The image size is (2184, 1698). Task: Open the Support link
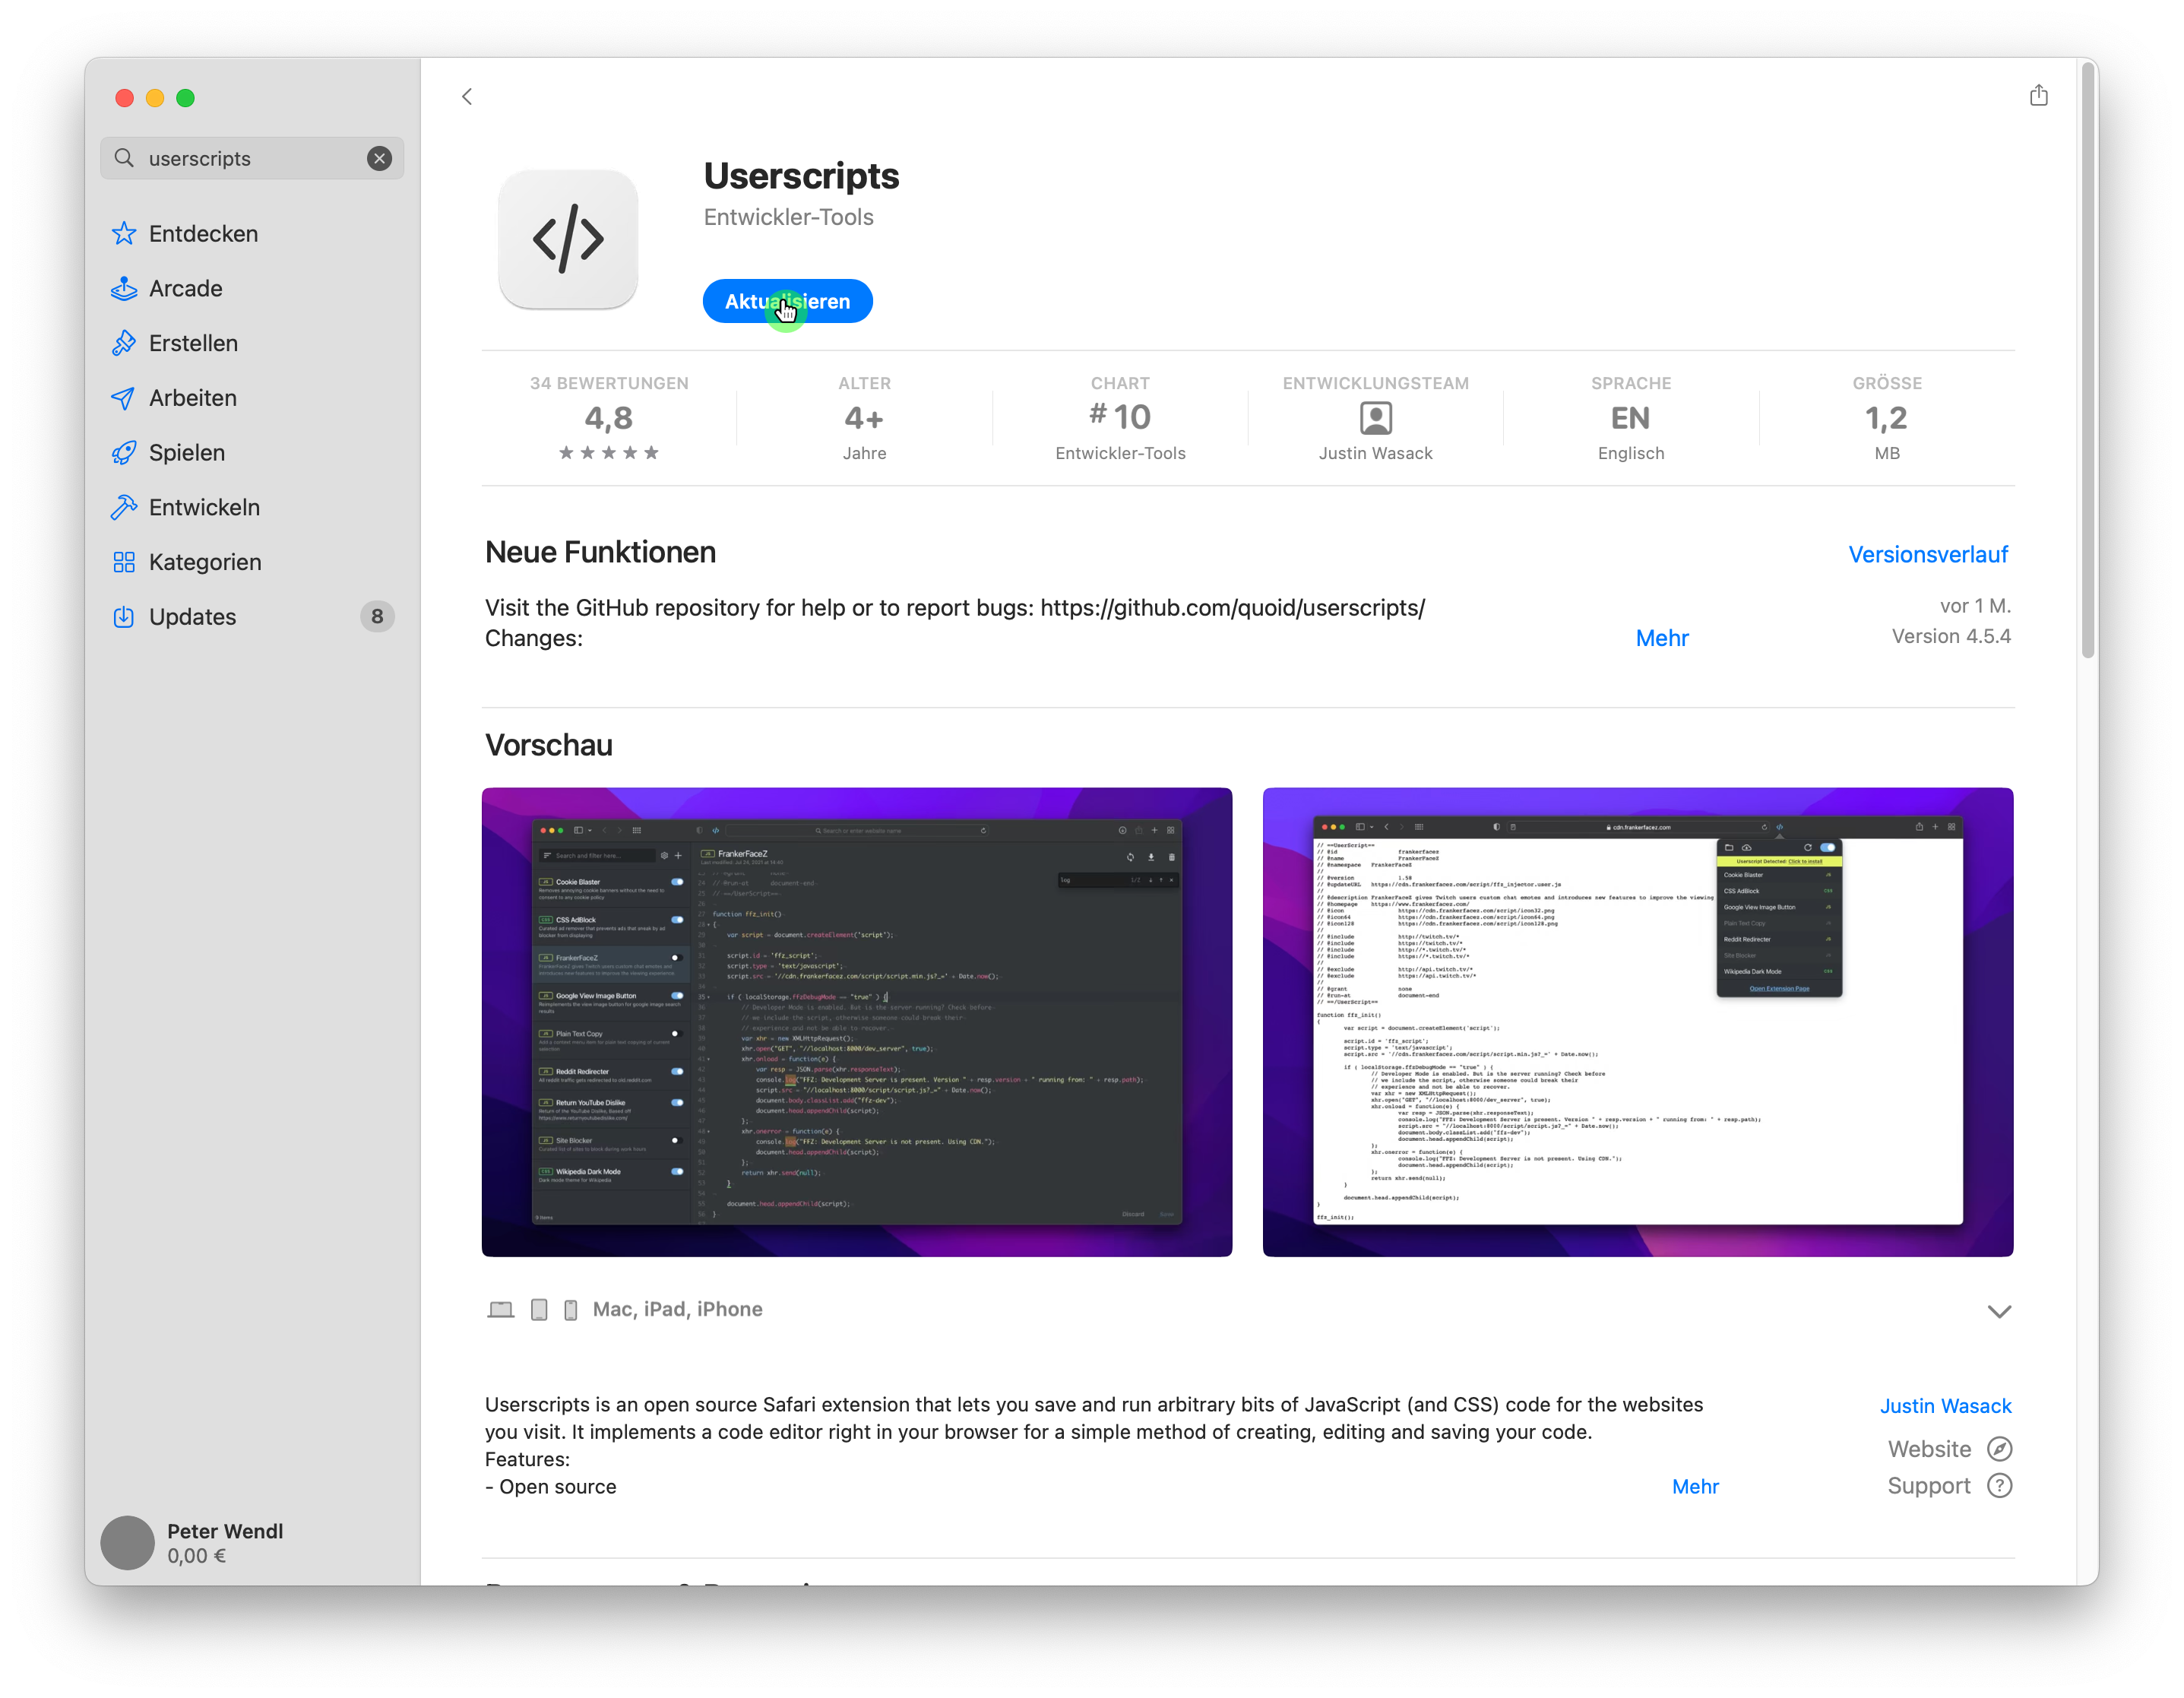click(x=1929, y=1486)
